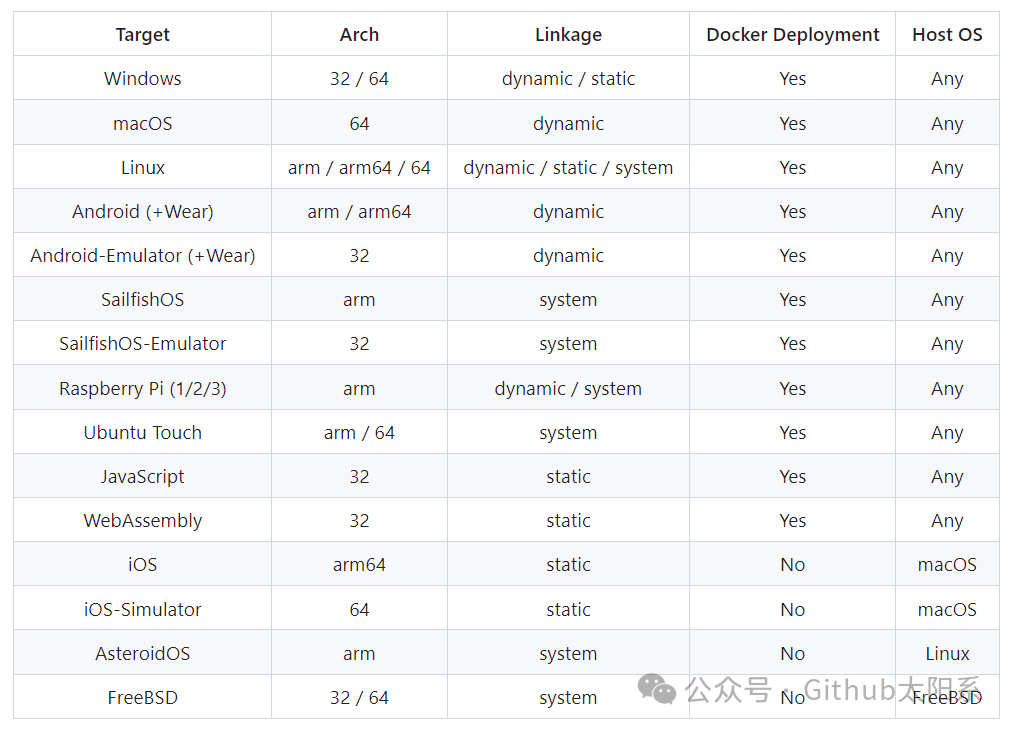Click the 'arm / arm64 / 64' cell
The width and height of the screenshot is (1015, 731).
(359, 168)
